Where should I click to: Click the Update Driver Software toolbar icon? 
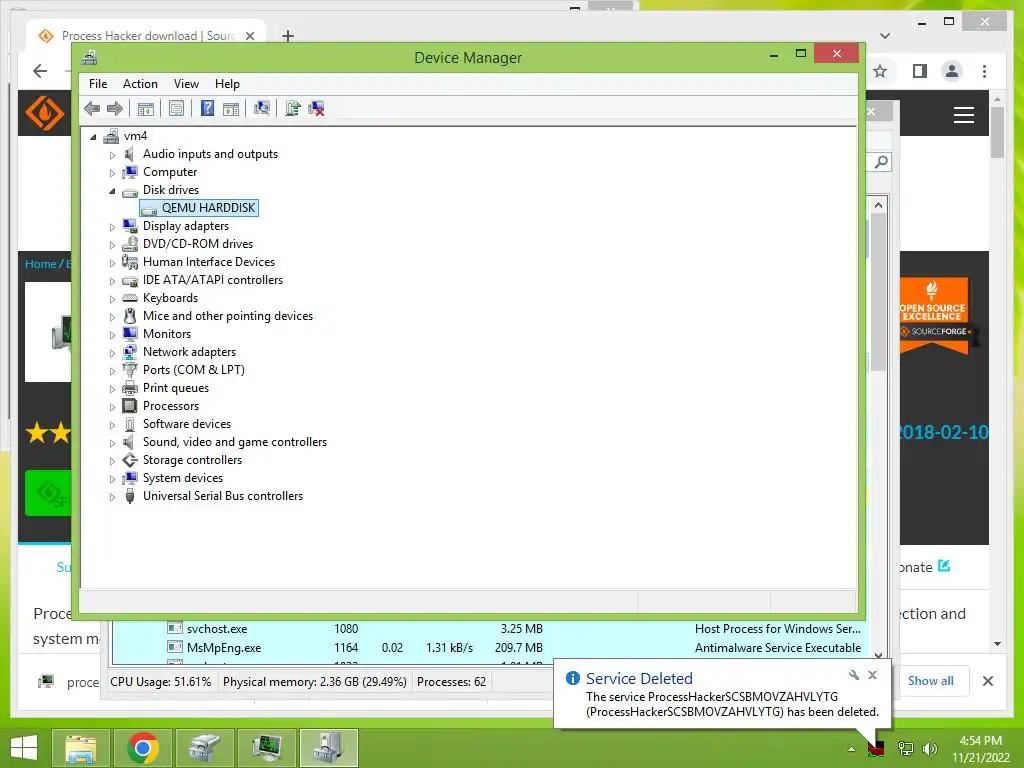(x=293, y=108)
